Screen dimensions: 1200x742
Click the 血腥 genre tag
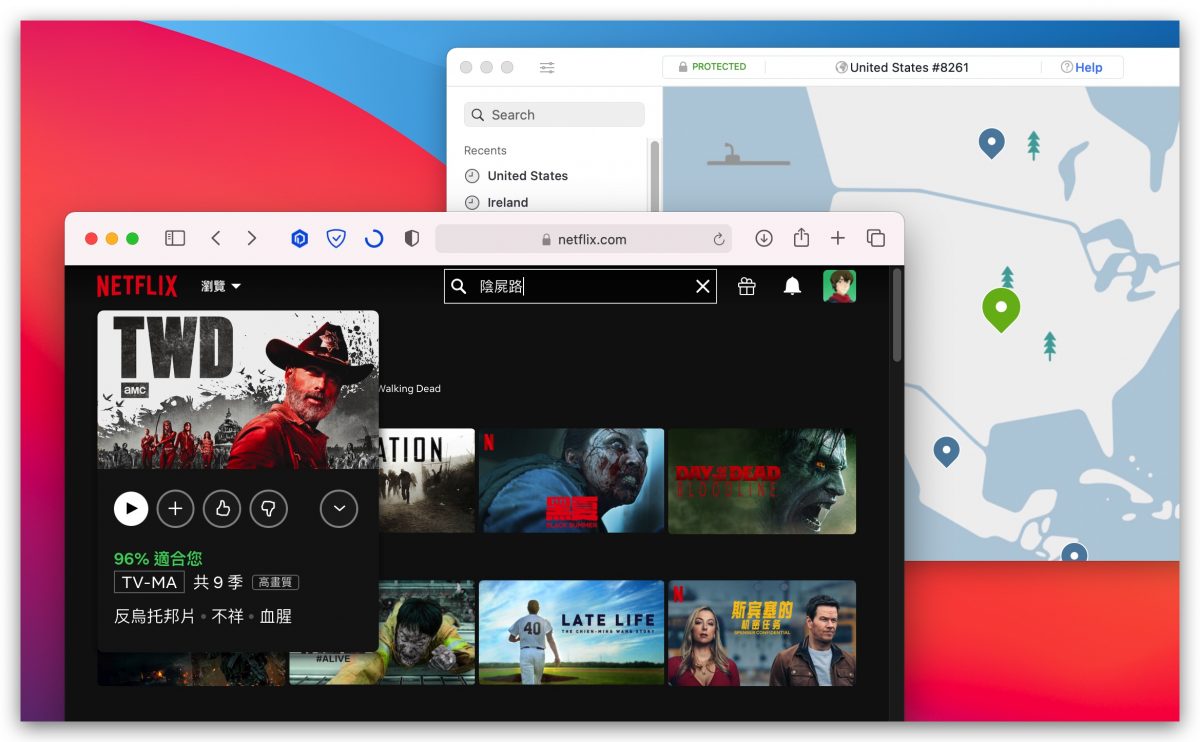[276, 617]
